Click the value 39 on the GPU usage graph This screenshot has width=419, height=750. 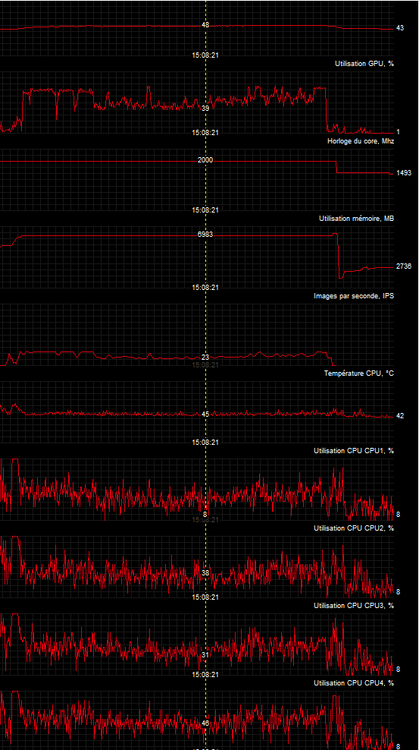[205, 109]
